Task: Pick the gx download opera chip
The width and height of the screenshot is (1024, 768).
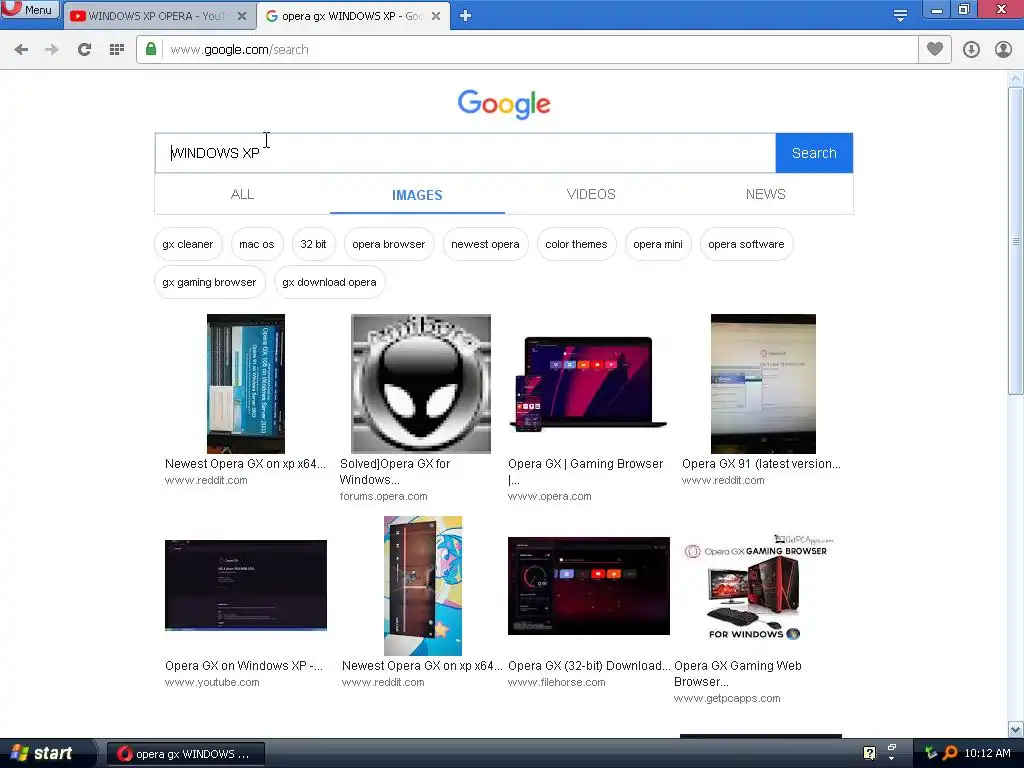Action: click(x=329, y=282)
